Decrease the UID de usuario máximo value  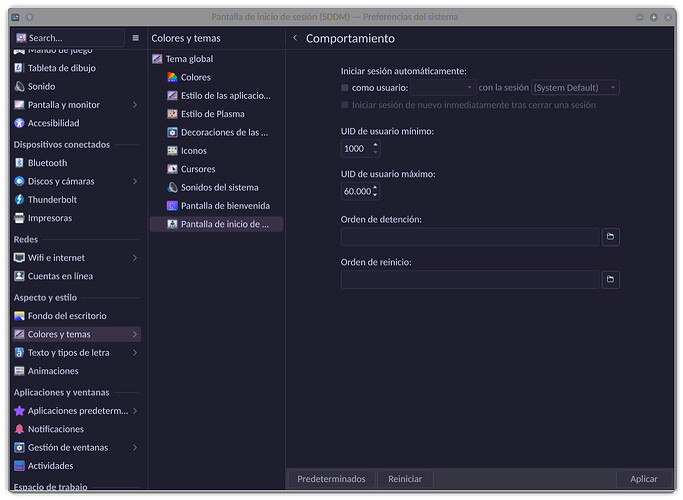pos(376,195)
